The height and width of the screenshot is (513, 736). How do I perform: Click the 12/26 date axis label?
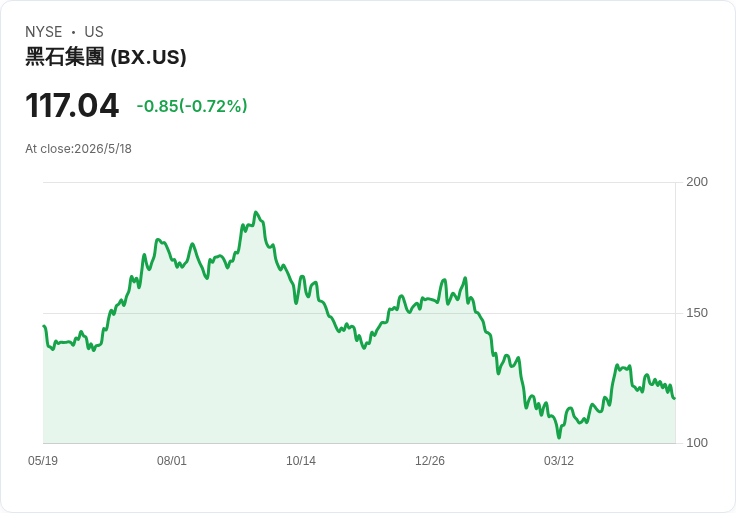(x=429, y=460)
